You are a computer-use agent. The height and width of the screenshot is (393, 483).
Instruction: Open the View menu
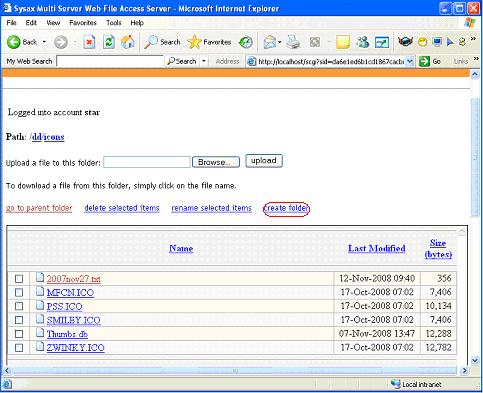coord(53,23)
